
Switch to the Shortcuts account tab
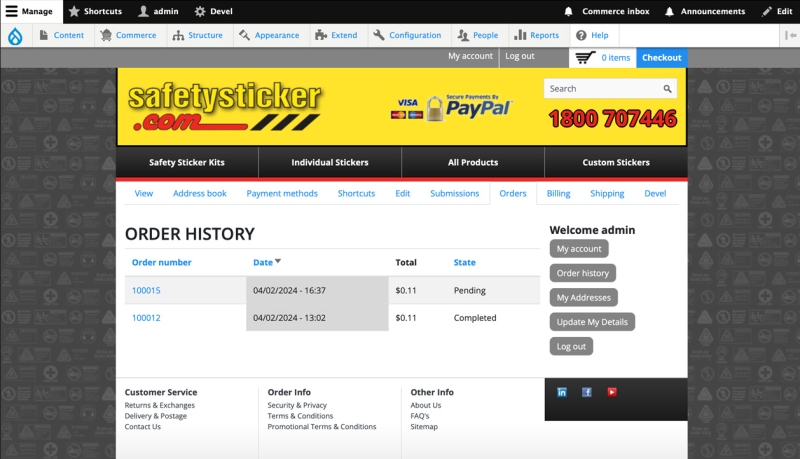(356, 193)
